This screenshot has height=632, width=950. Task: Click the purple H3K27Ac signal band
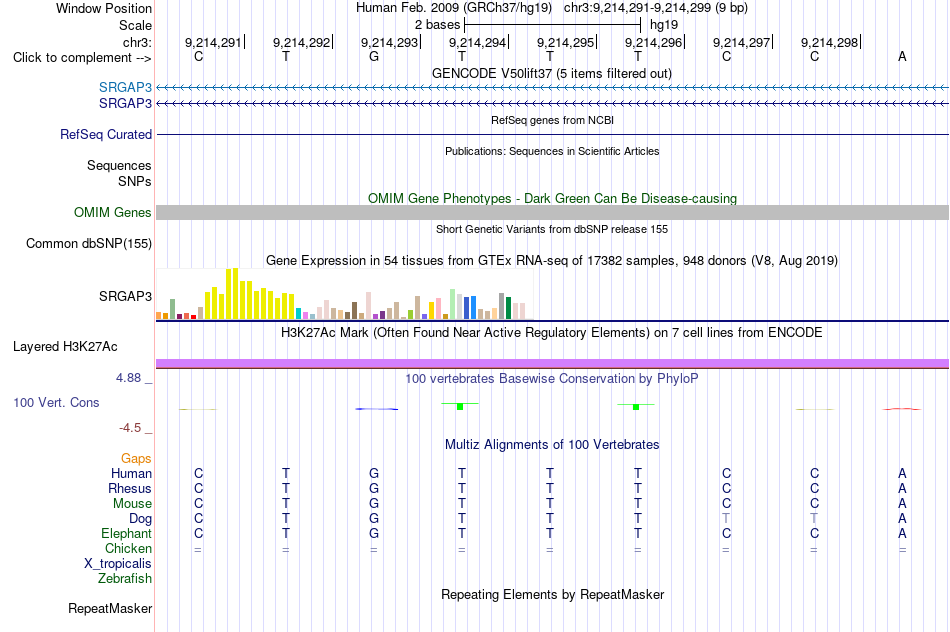click(x=552, y=364)
